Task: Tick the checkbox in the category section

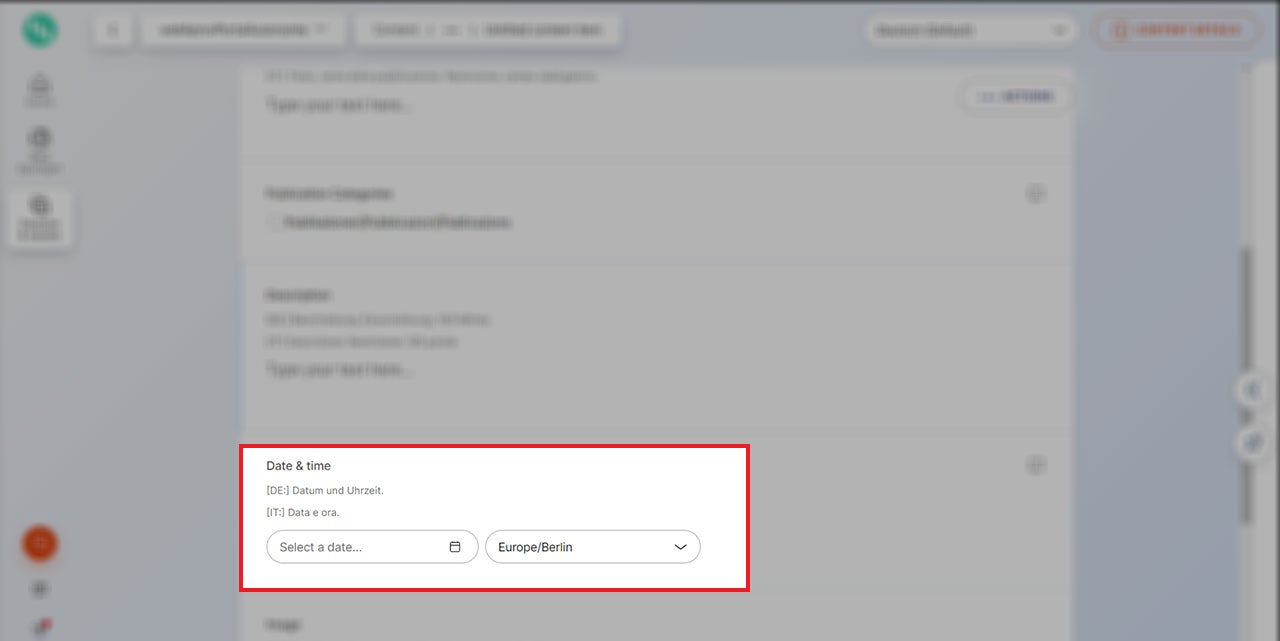Action: coord(273,223)
